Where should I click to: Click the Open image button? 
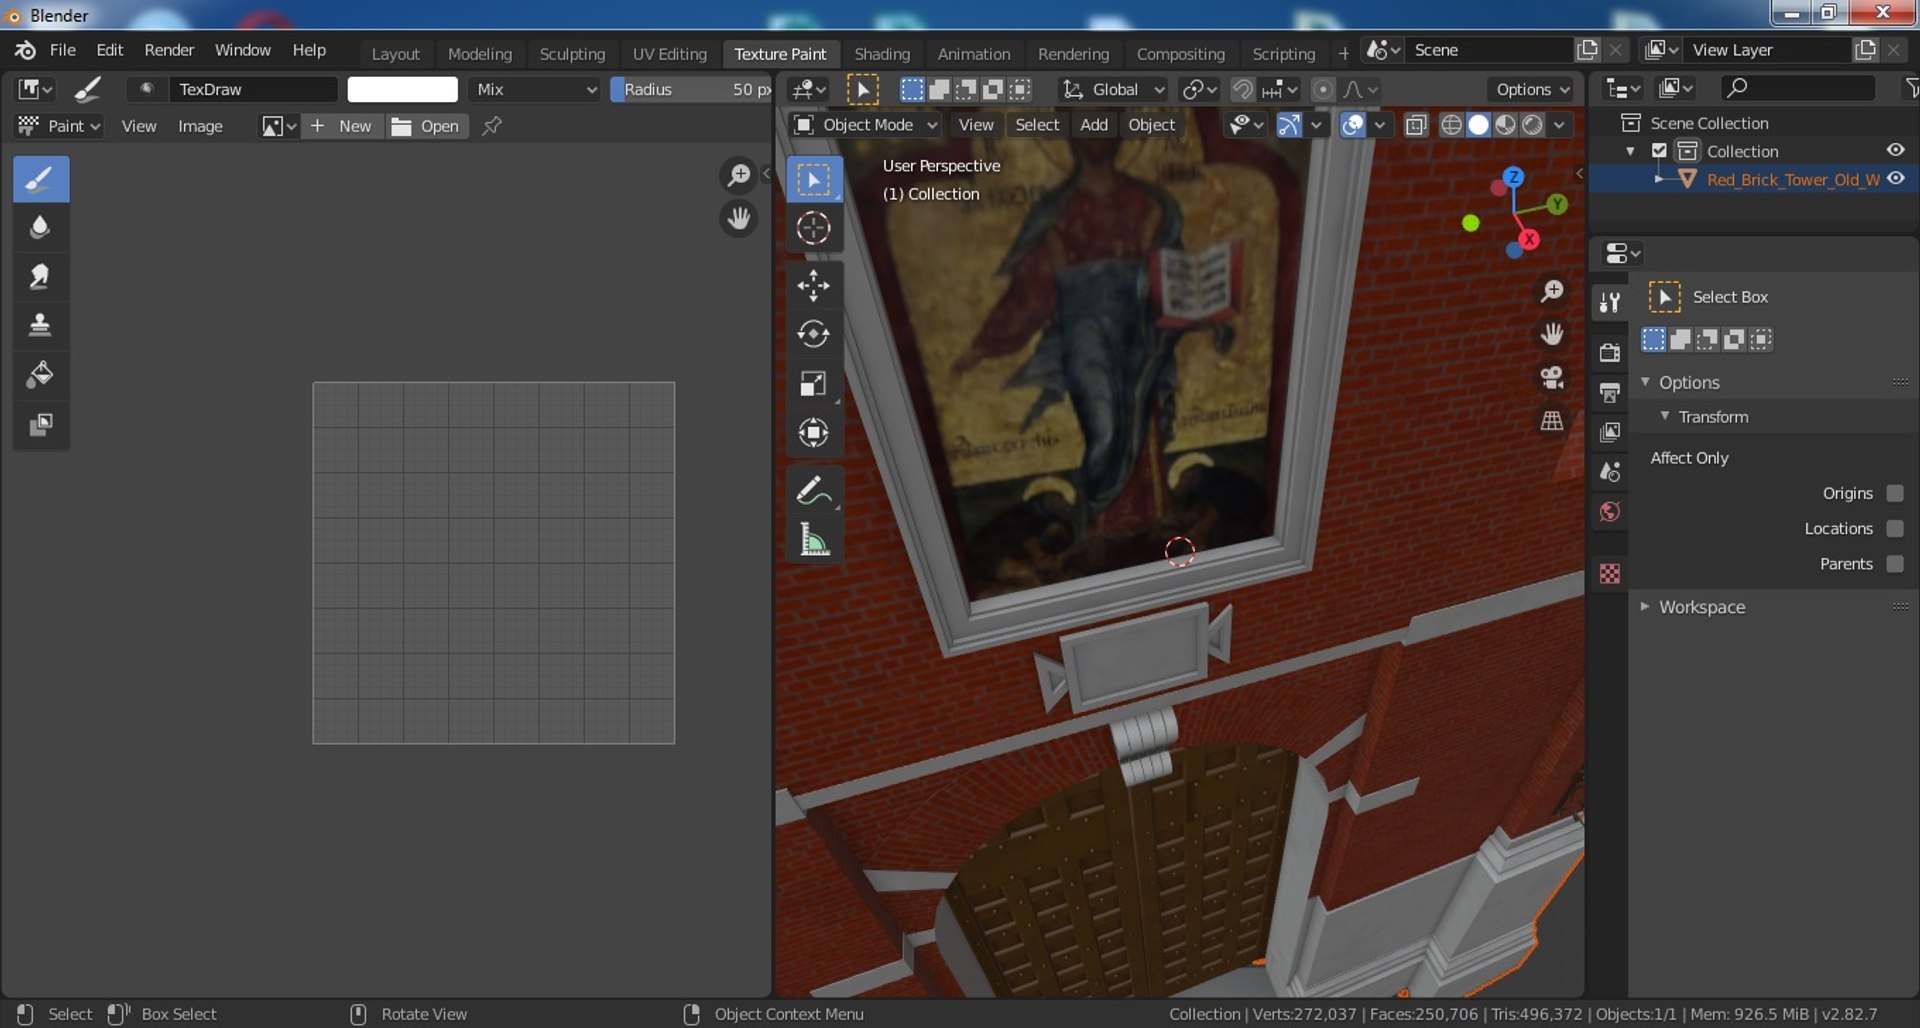(x=426, y=126)
